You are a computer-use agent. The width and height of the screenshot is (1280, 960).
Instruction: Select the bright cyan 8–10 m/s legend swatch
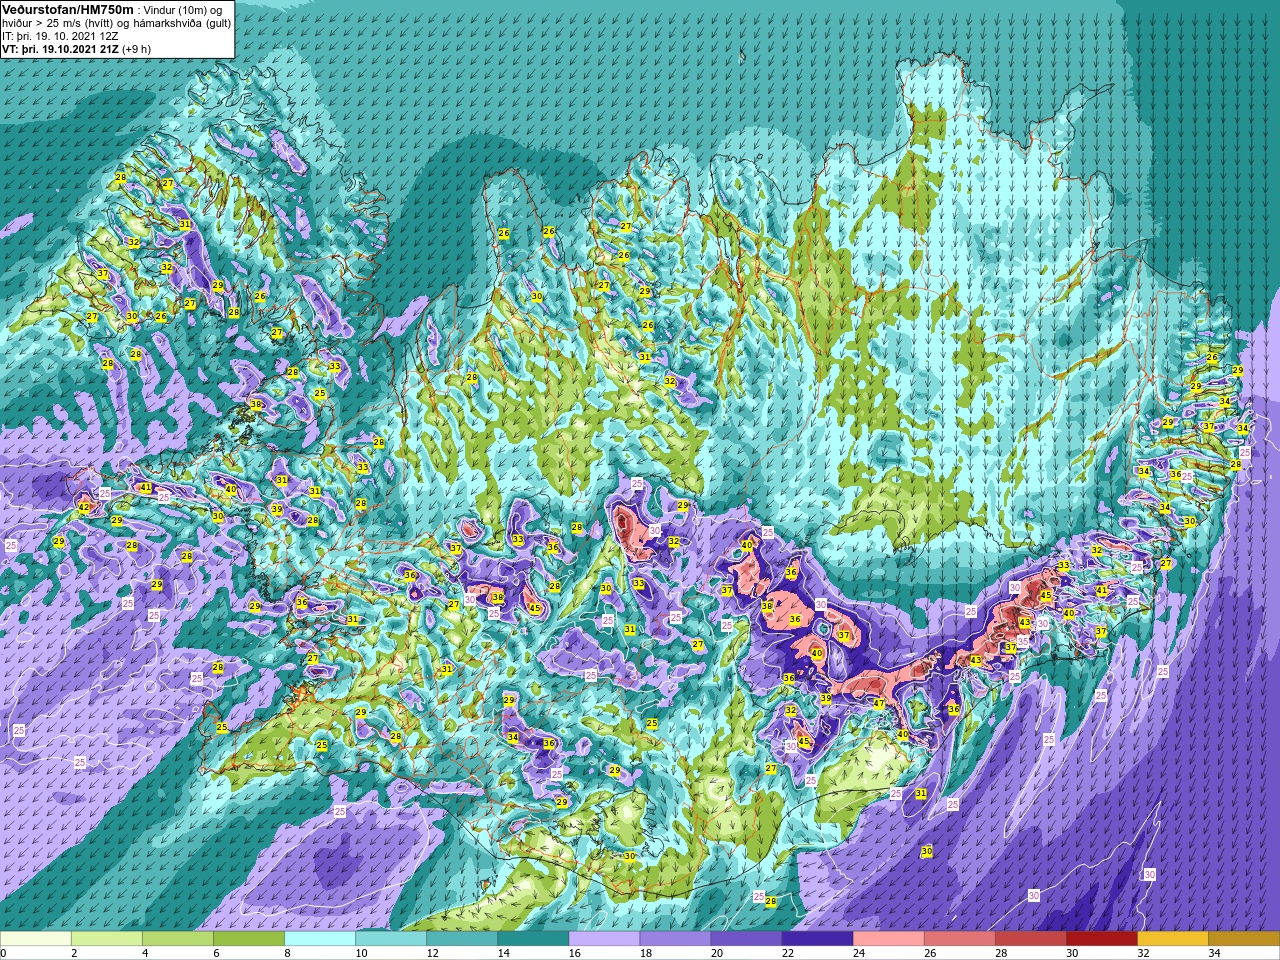coord(320,939)
